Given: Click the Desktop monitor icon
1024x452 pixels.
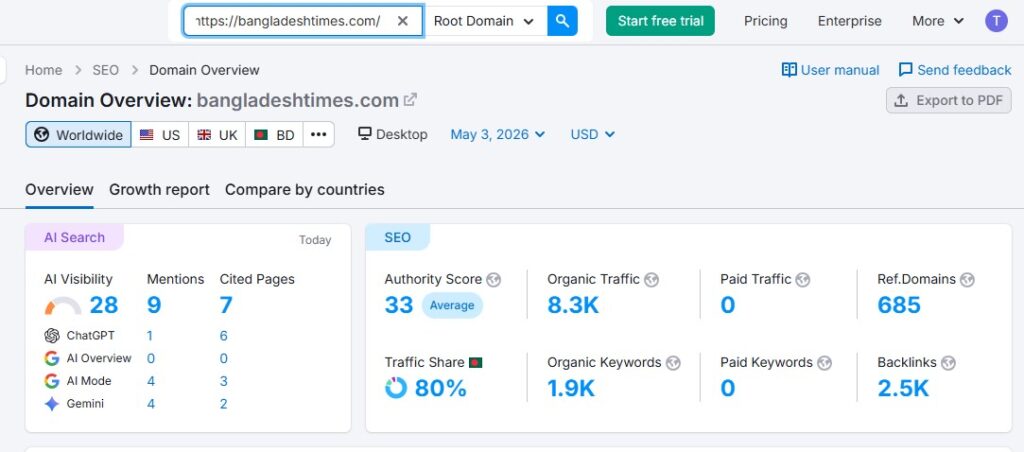Looking at the screenshot, I should pos(364,134).
